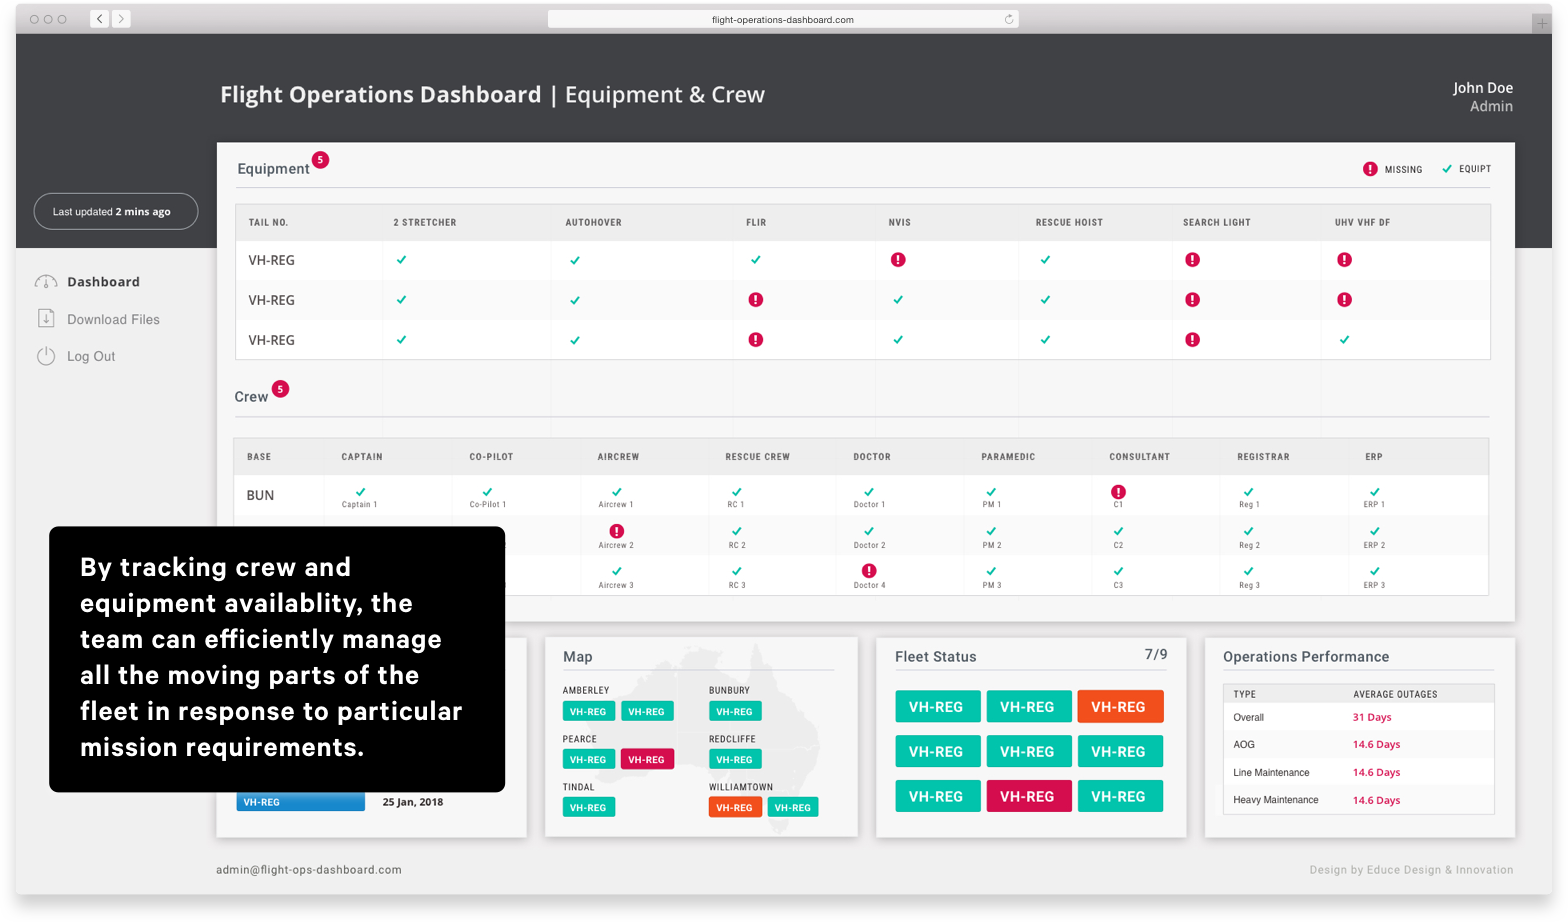Open the Download Files menu item
The height and width of the screenshot is (922, 1568).
point(113,319)
